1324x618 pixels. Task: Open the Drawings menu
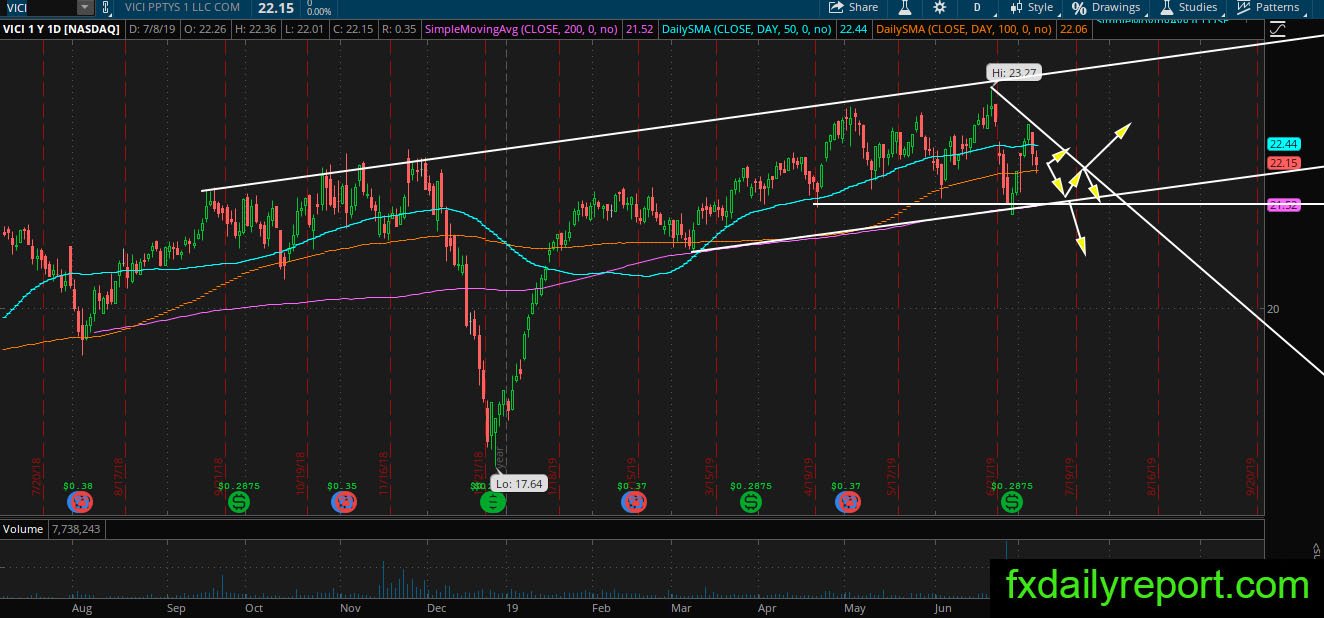pyautogui.click(x=1106, y=7)
